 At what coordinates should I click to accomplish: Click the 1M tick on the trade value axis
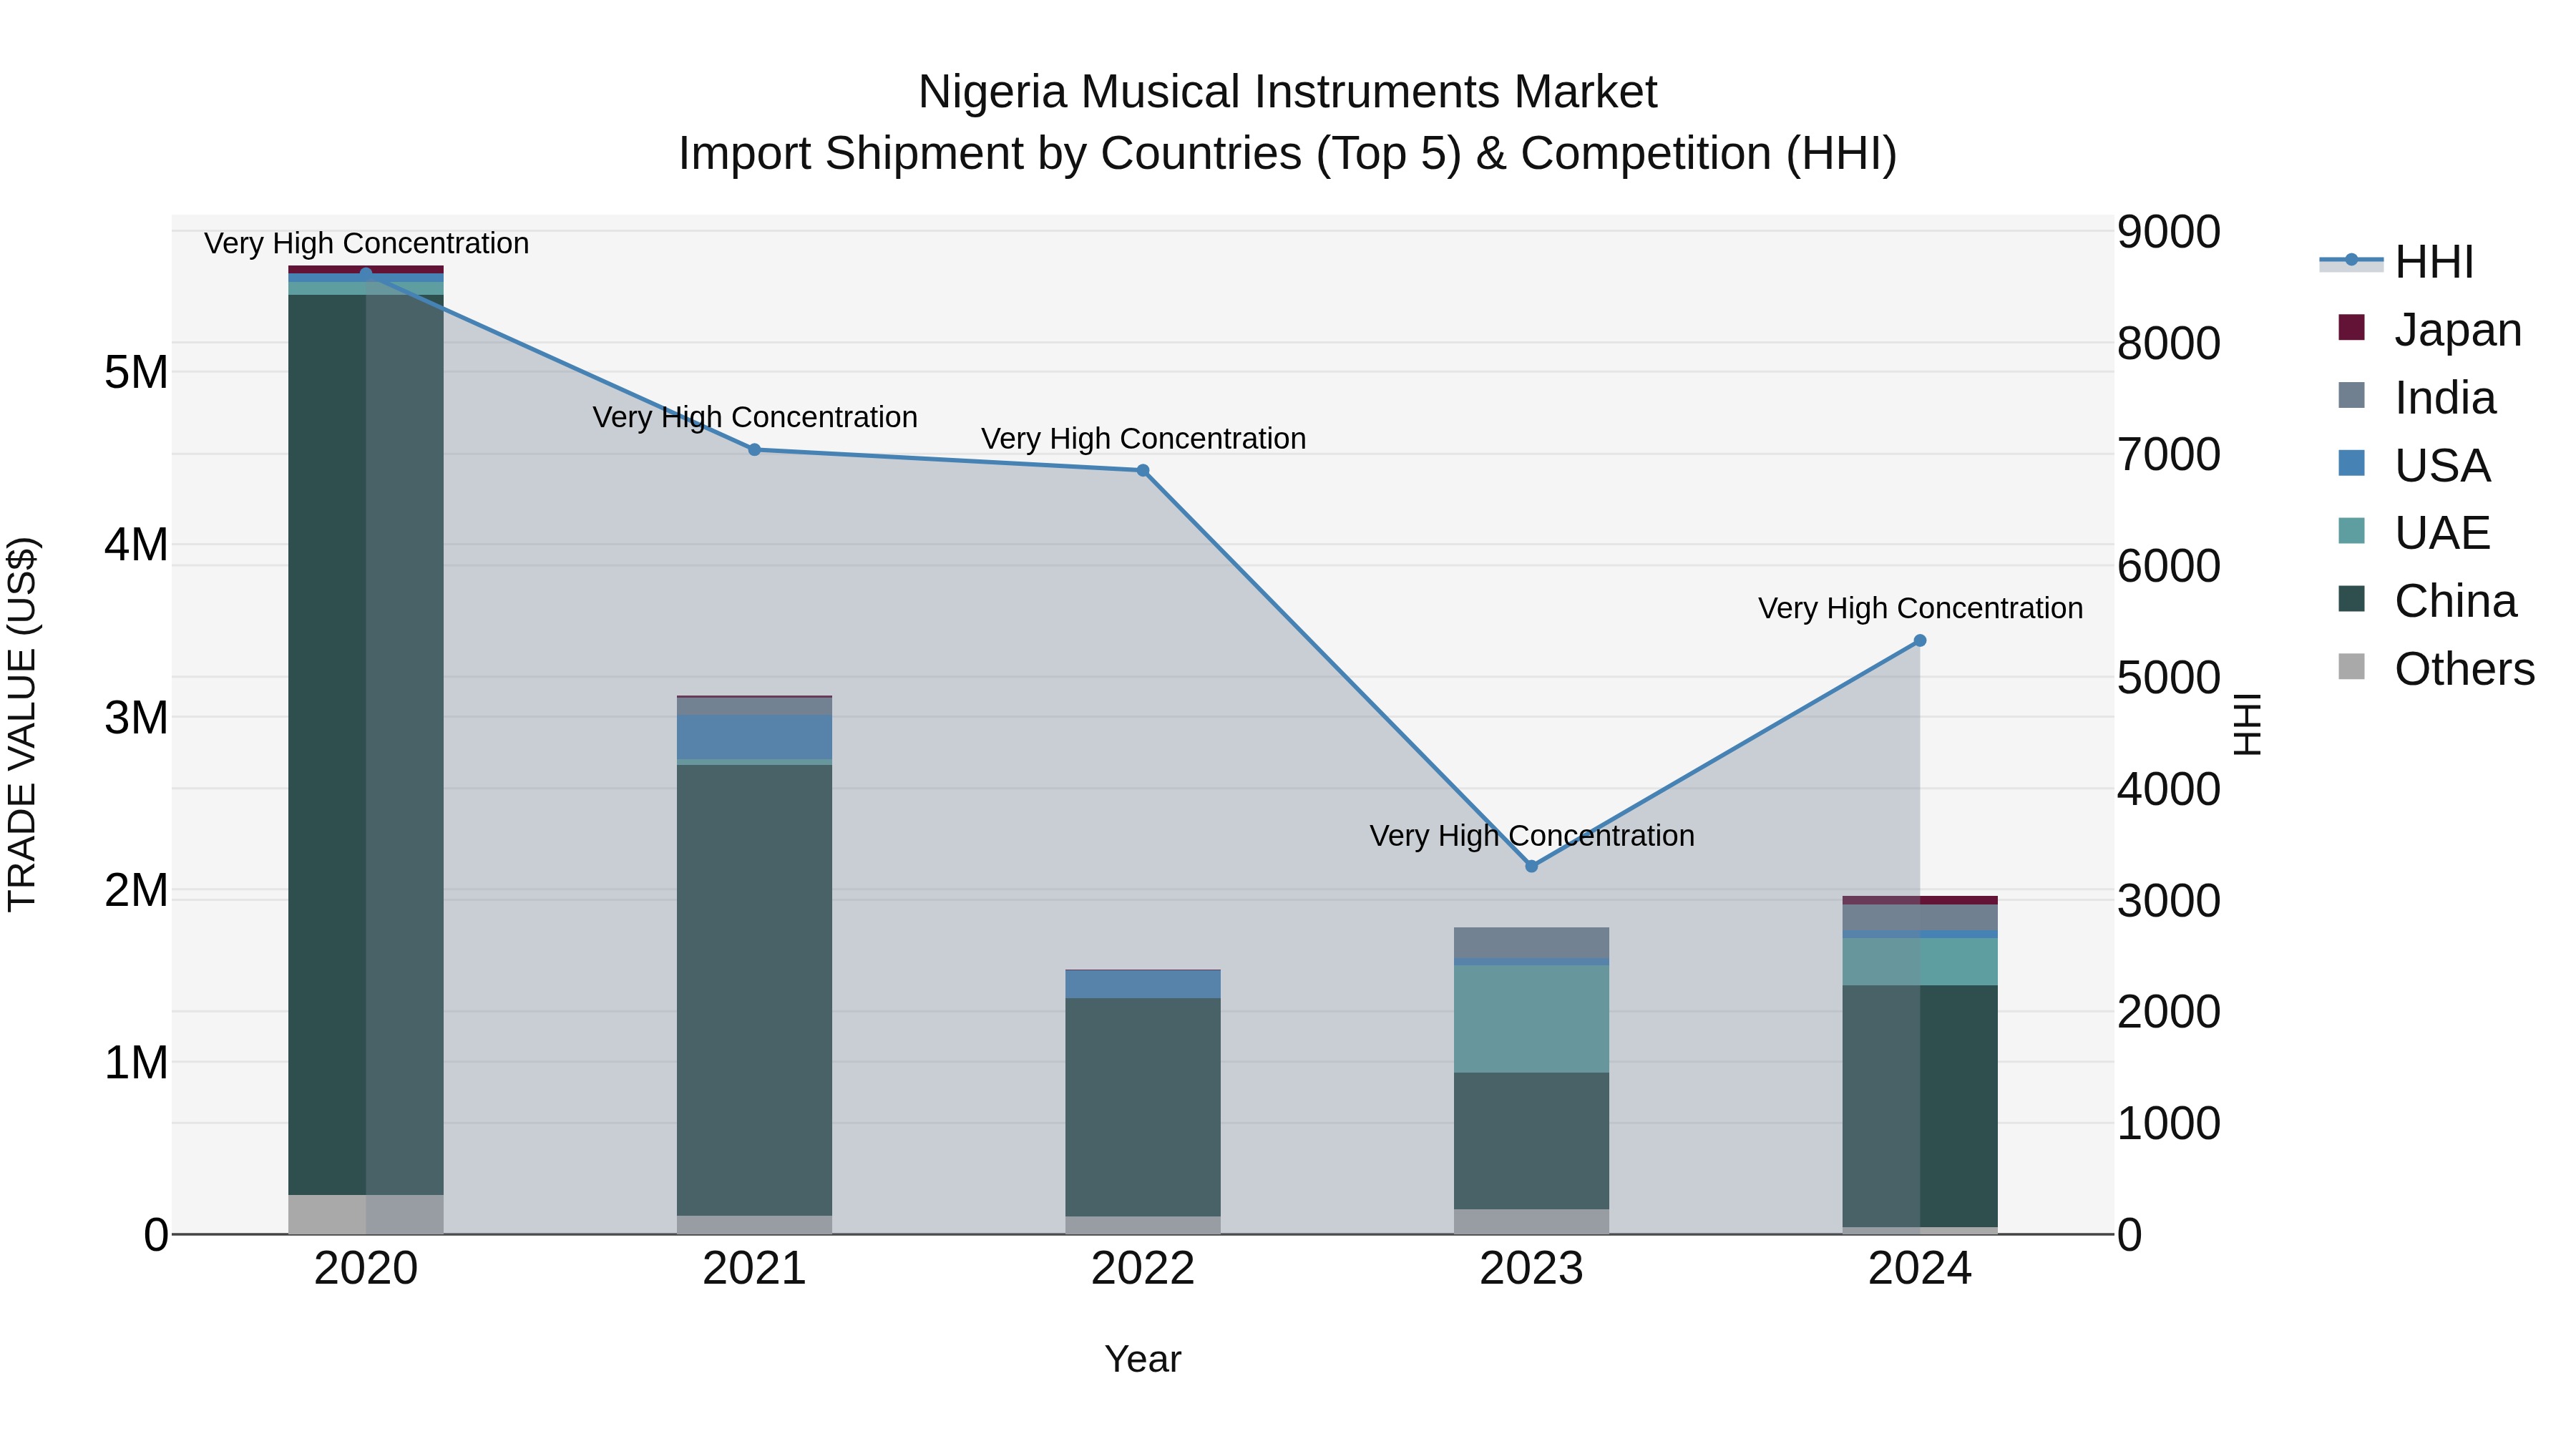(136, 1063)
